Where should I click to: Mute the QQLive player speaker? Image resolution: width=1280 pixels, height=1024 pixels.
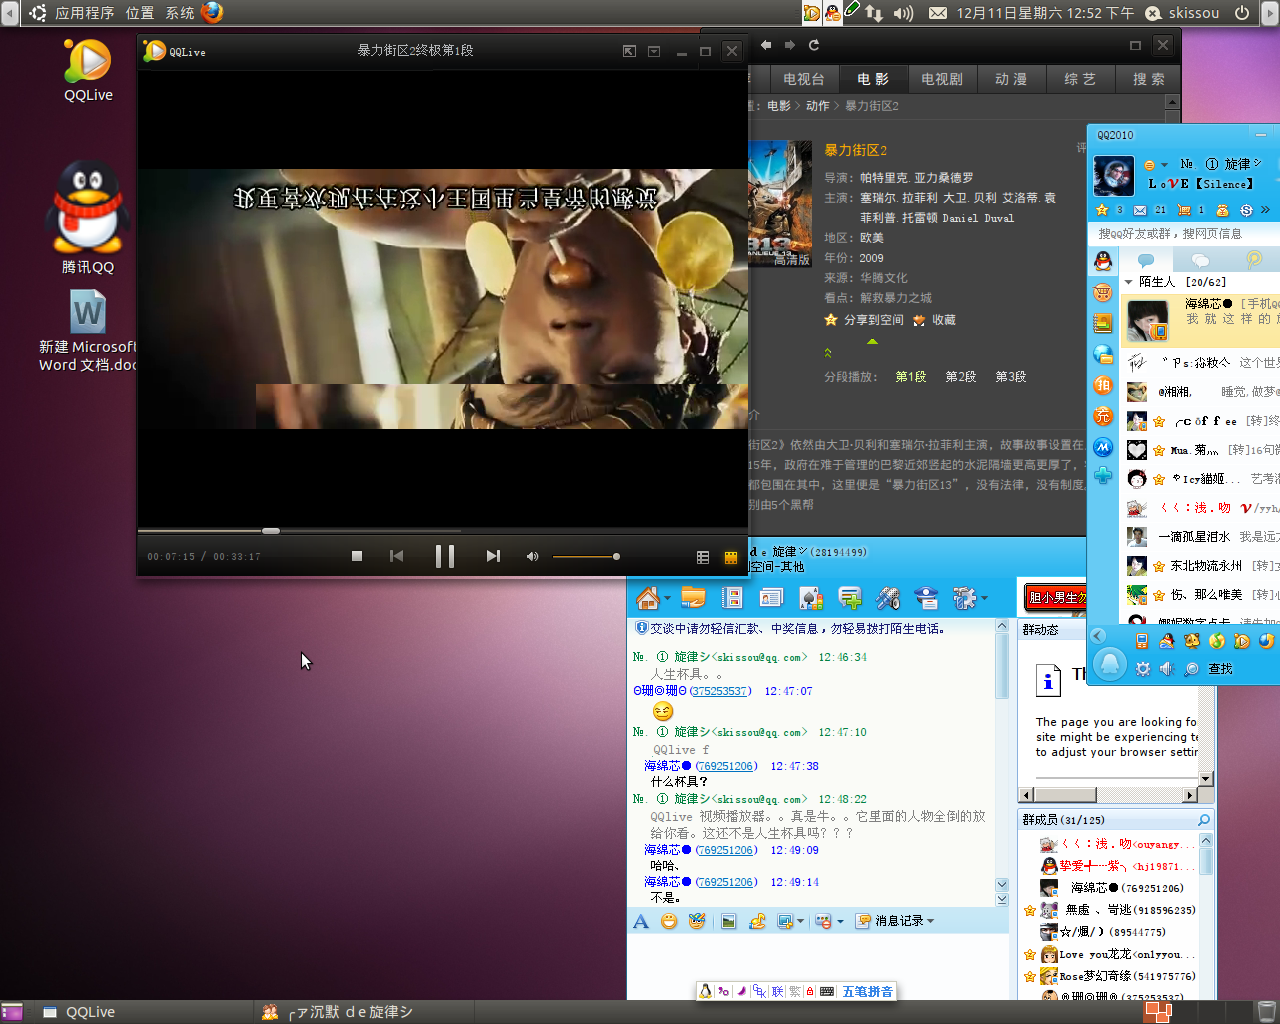[532, 556]
